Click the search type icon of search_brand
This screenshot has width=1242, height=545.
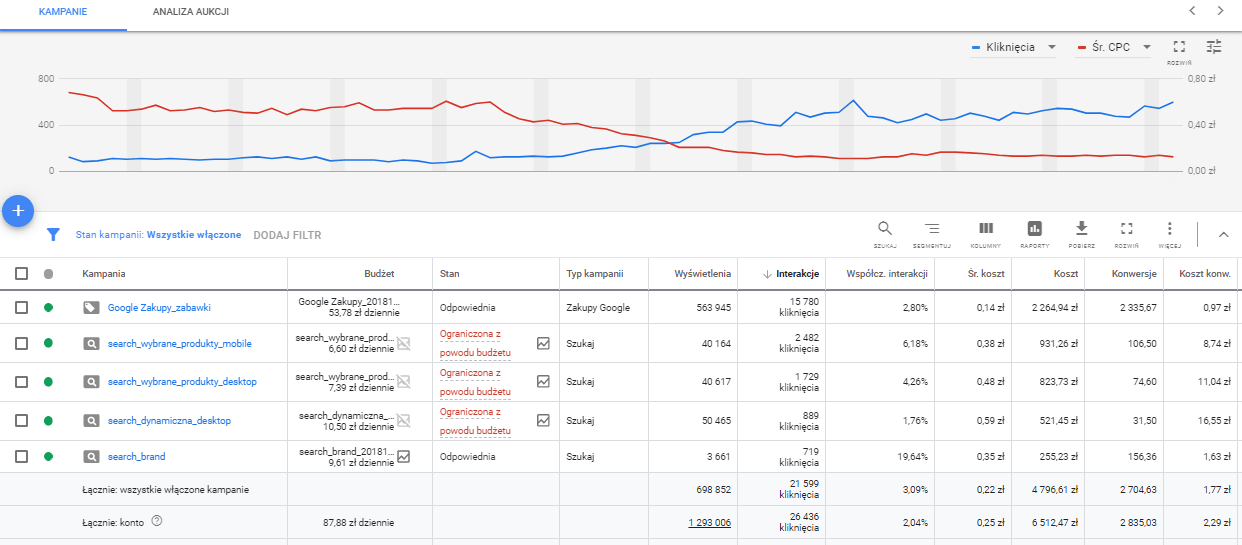91,456
